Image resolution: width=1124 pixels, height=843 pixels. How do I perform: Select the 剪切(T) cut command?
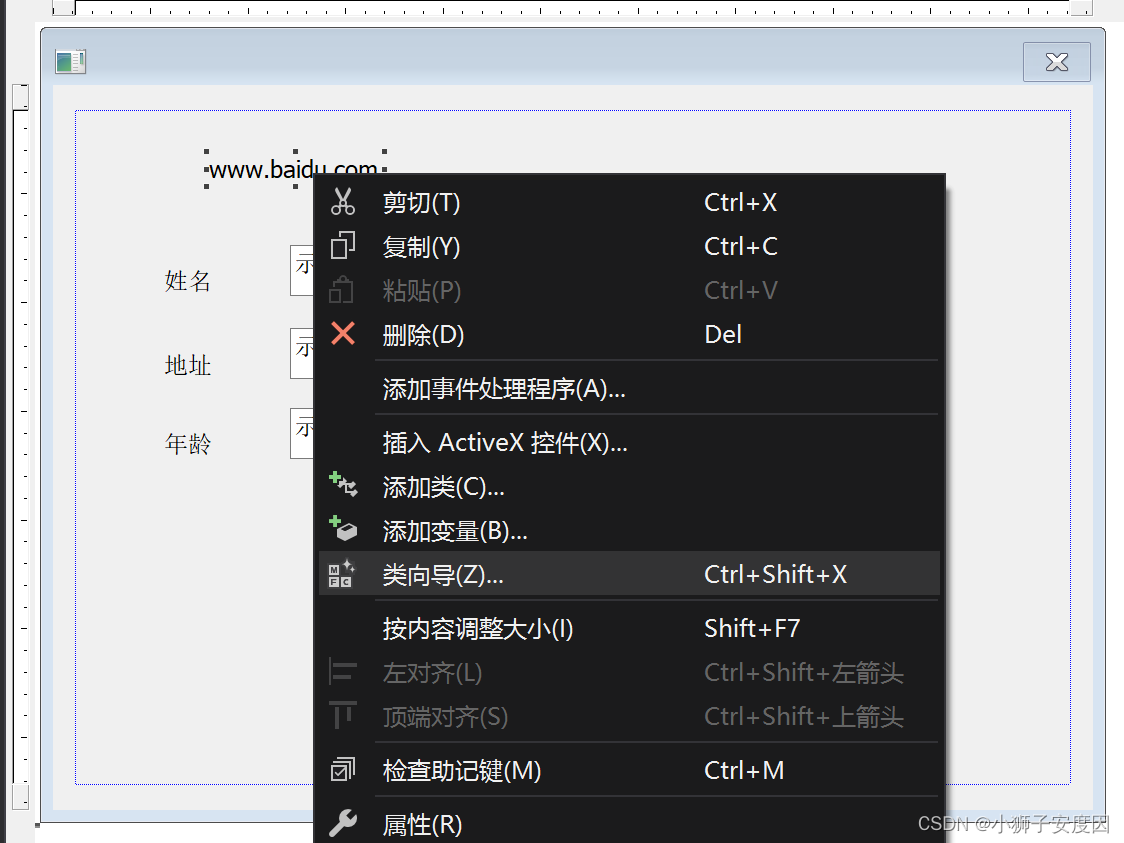click(420, 202)
